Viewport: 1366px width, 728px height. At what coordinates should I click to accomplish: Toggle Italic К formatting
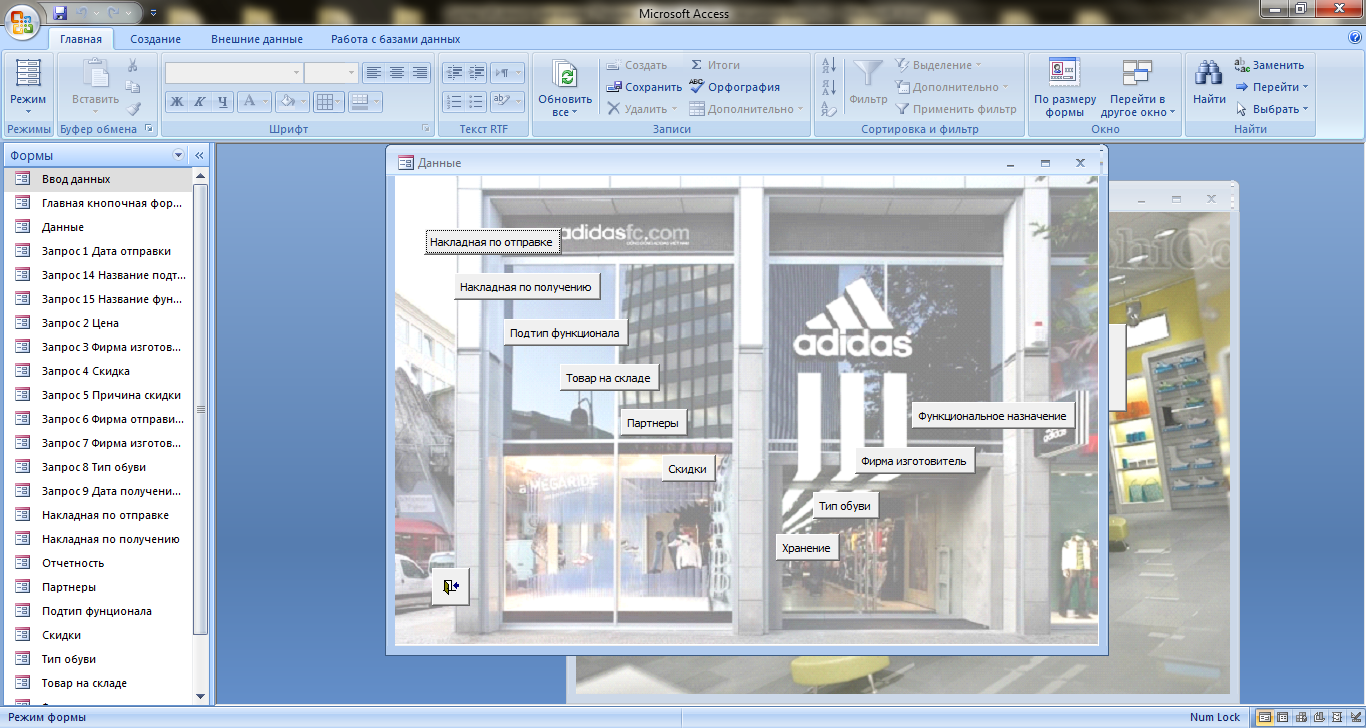pos(199,101)
